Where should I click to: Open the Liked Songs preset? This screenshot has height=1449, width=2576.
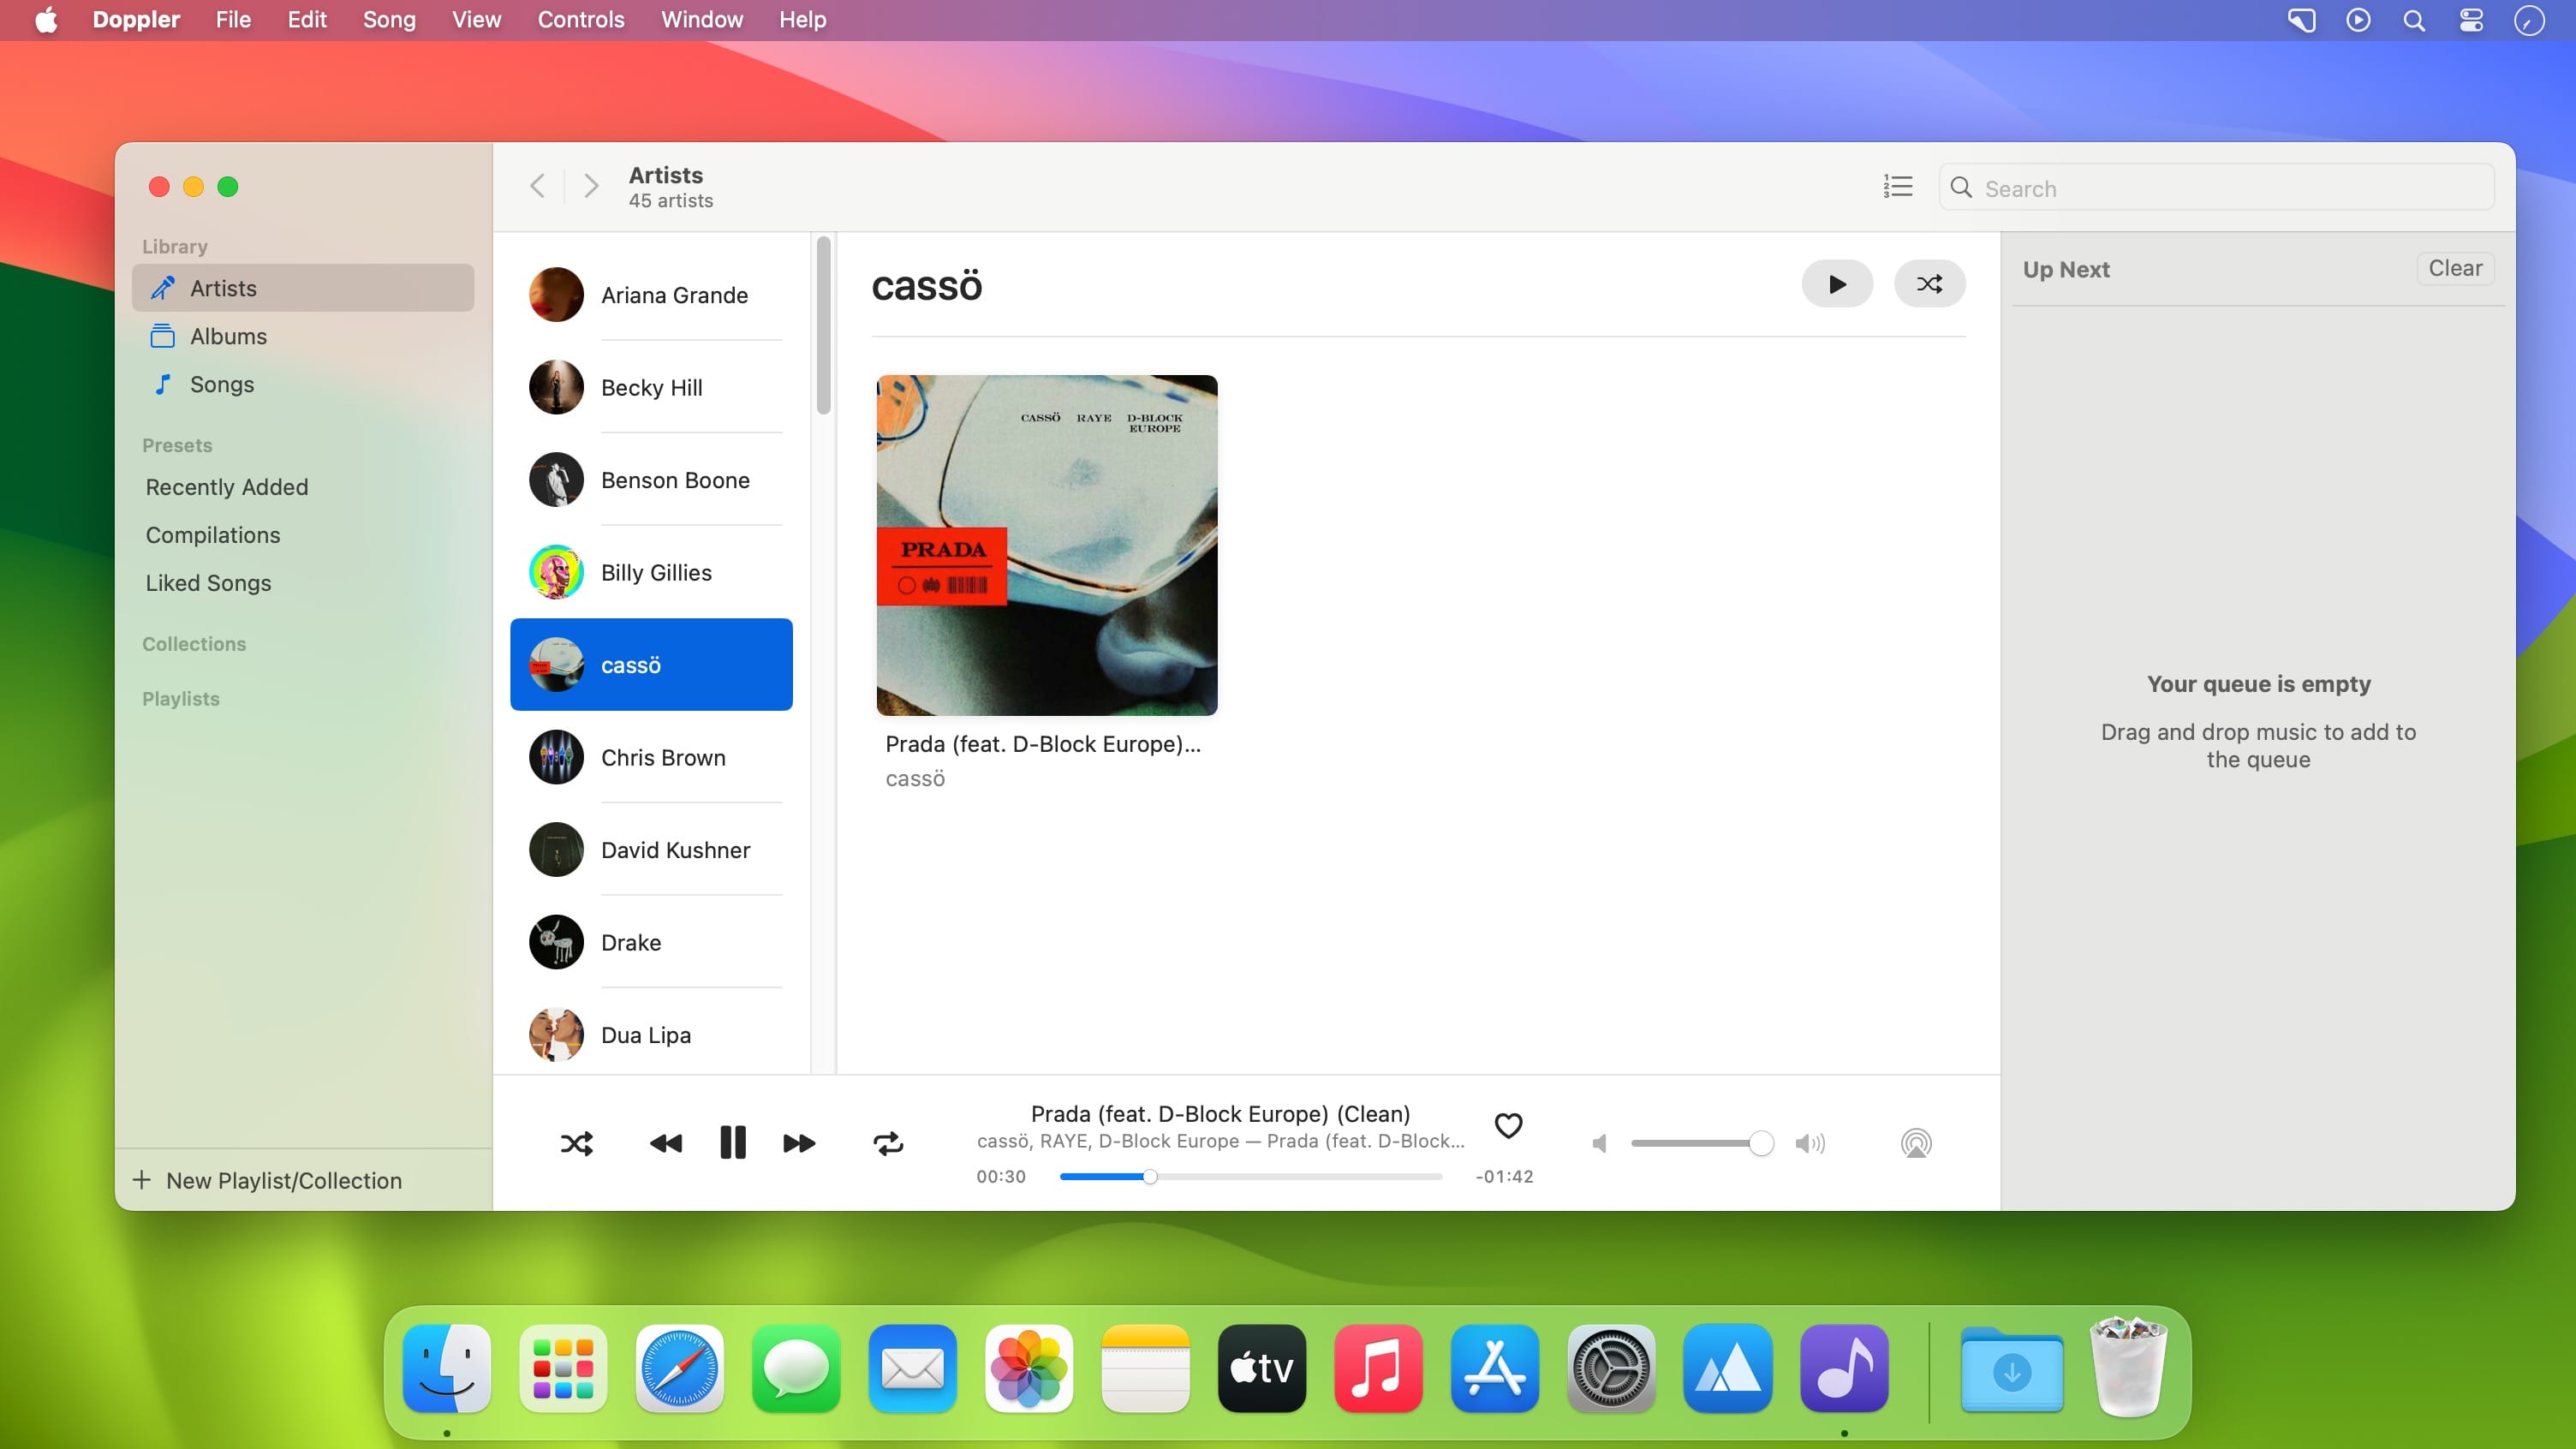pyautogui.click(x=208, y=583)
